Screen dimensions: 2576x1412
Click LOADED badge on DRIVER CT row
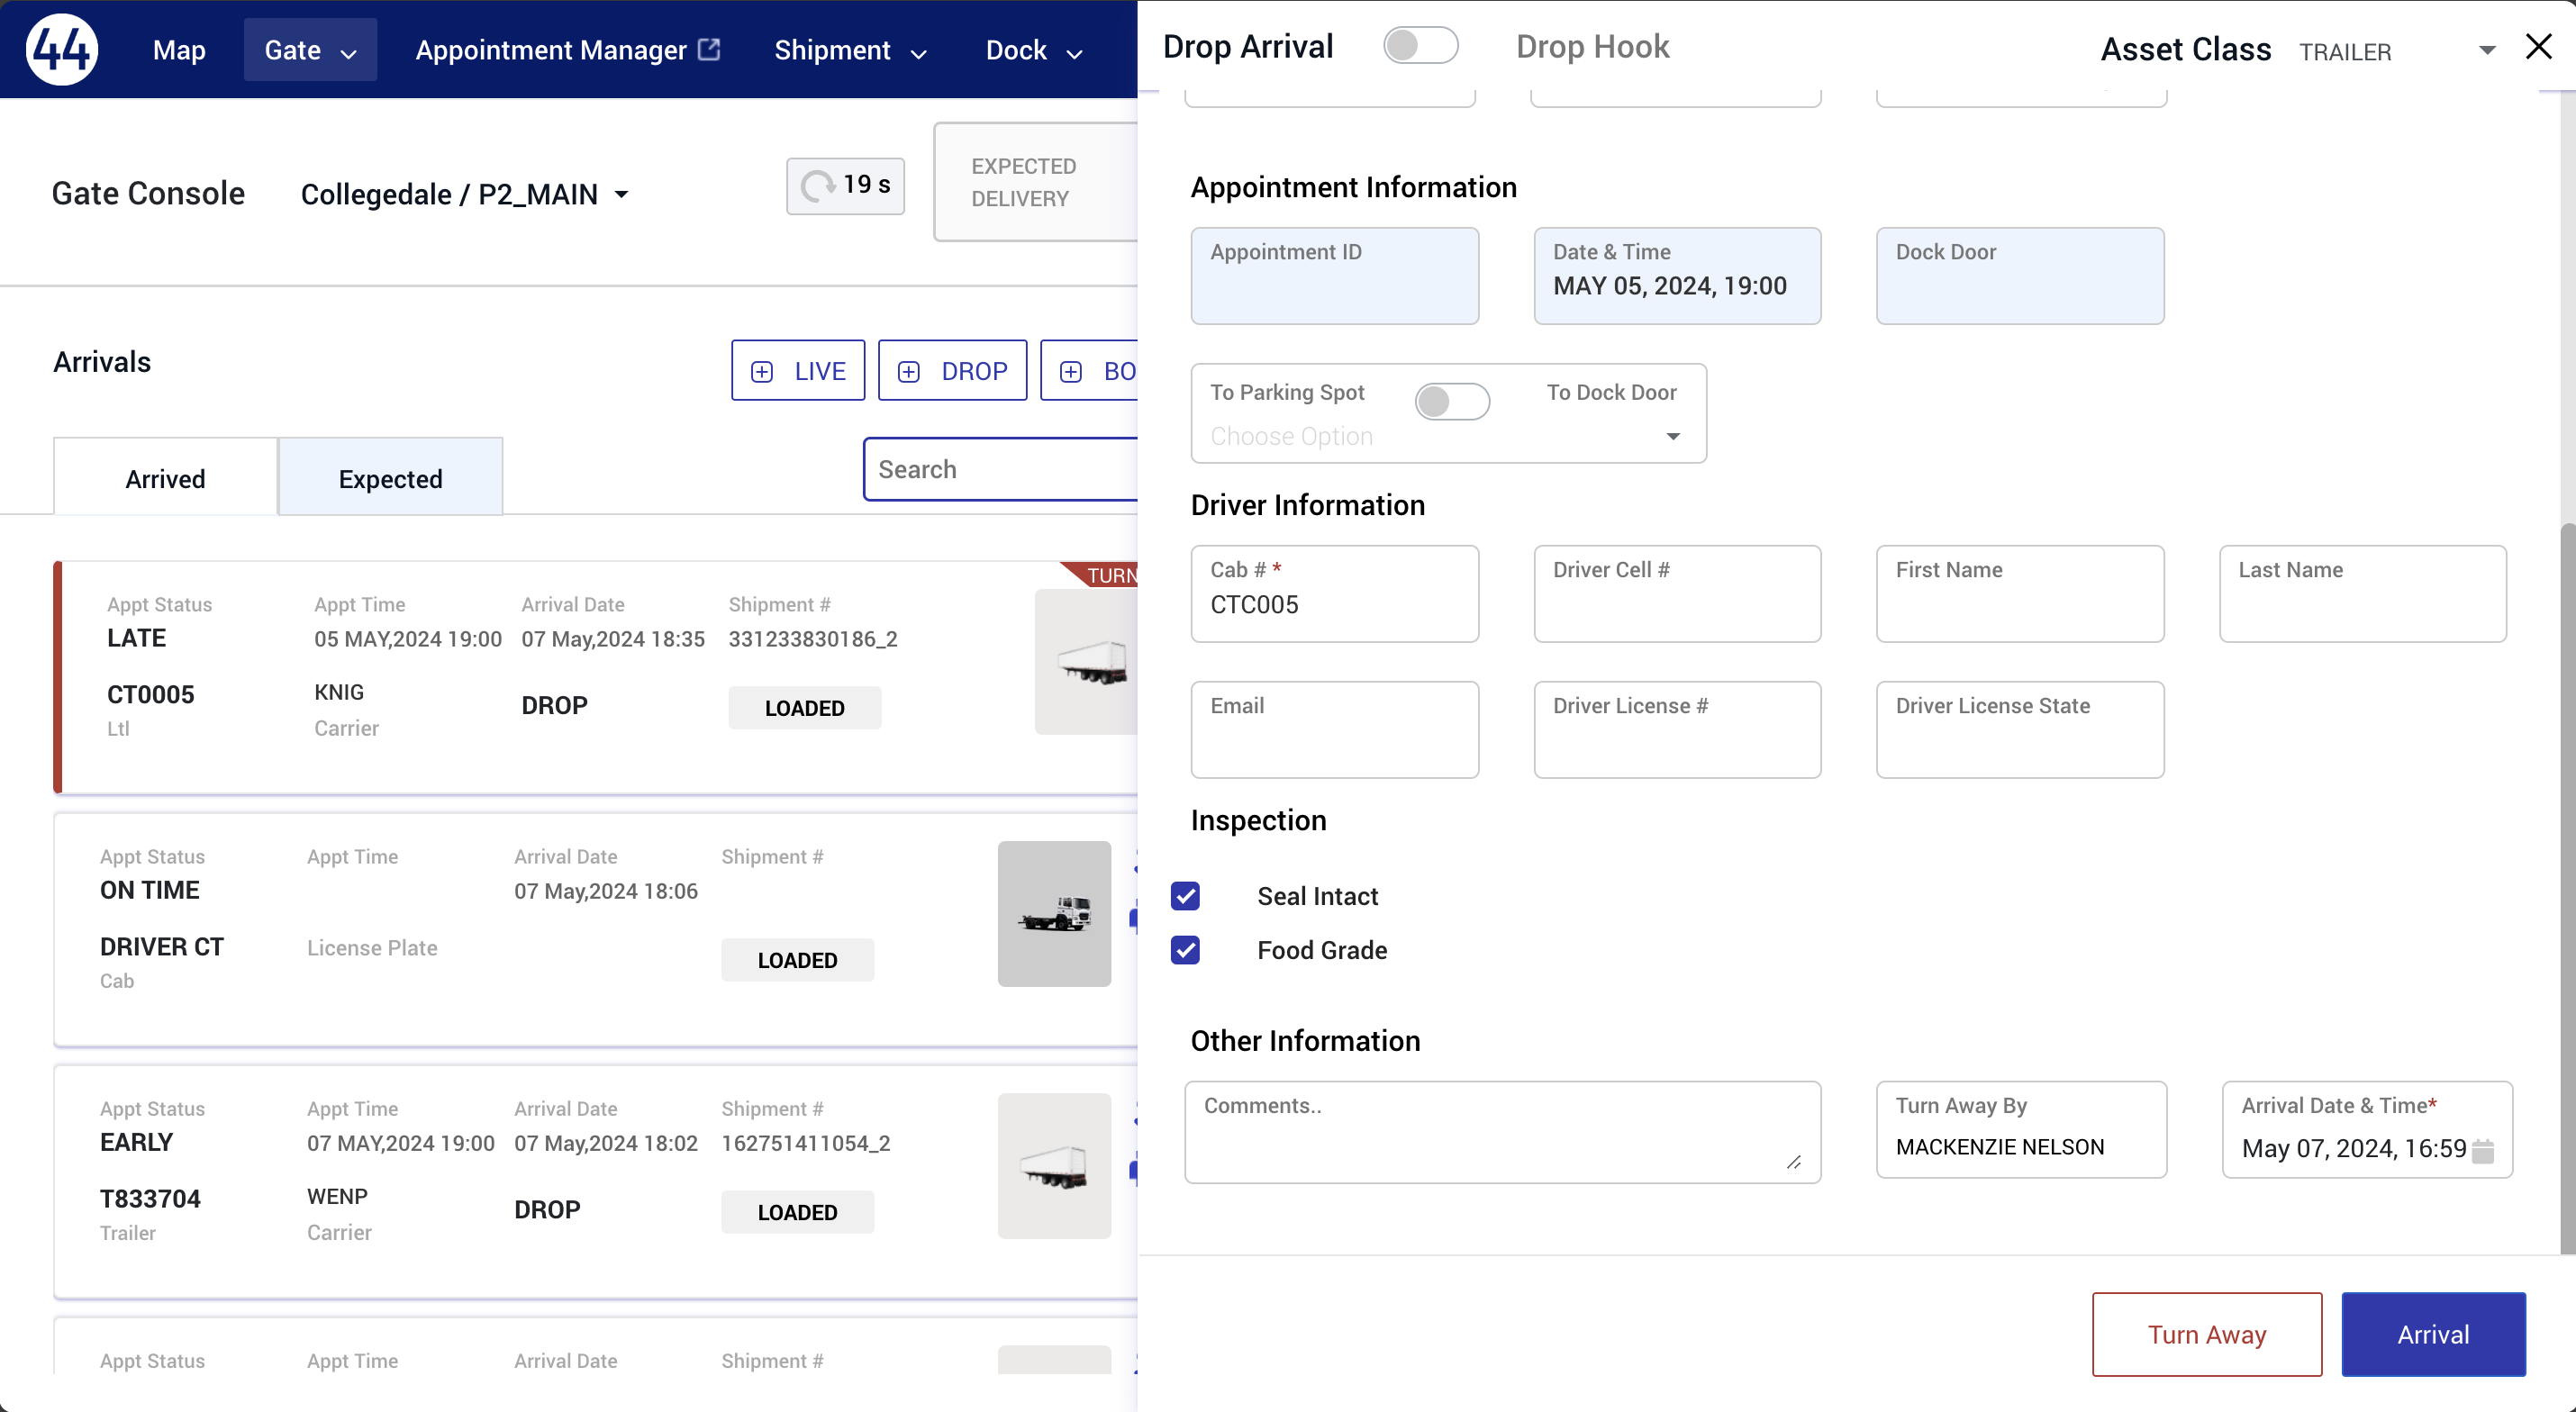(797, 960)
